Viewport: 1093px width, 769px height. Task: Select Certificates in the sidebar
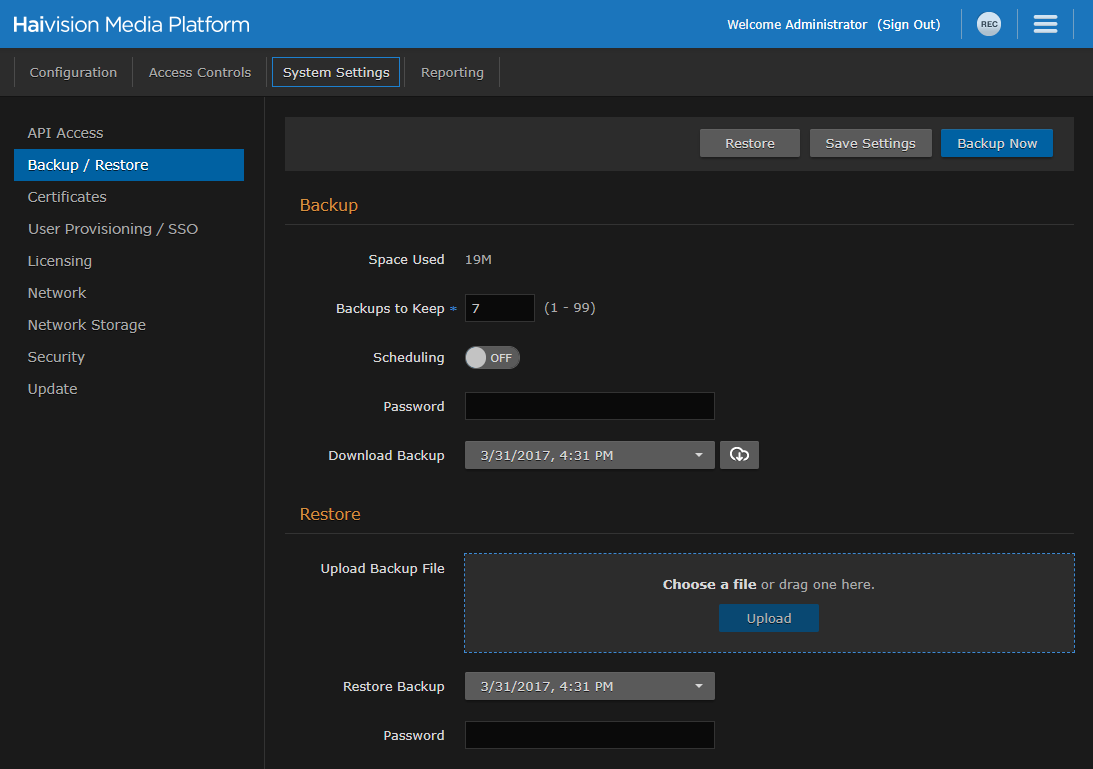[67, 196]
